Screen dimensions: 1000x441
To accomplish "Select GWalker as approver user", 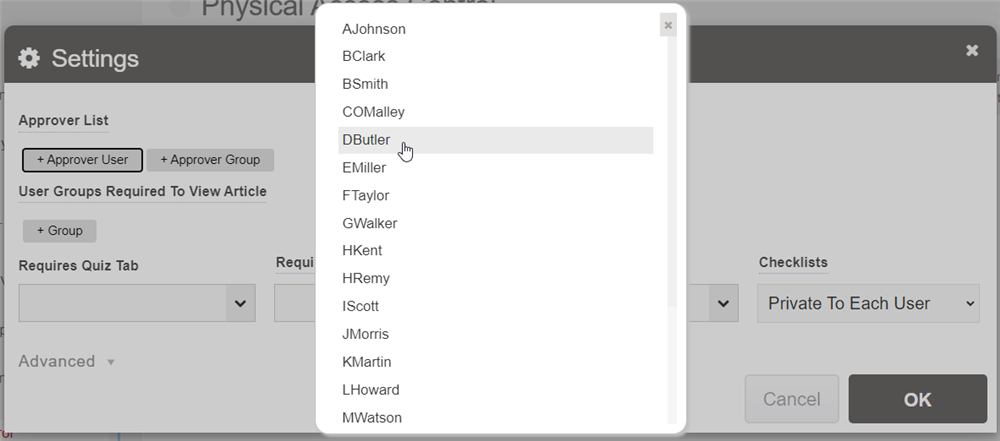I will [x=369, y=223].
